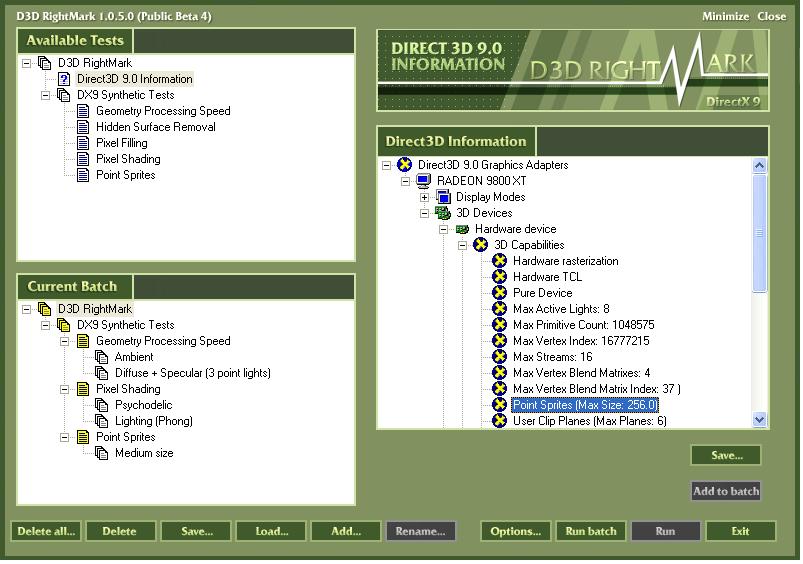Click the document icon next to Hidden Surface Removal
The image size is (803, 564).
coord(83,127)
